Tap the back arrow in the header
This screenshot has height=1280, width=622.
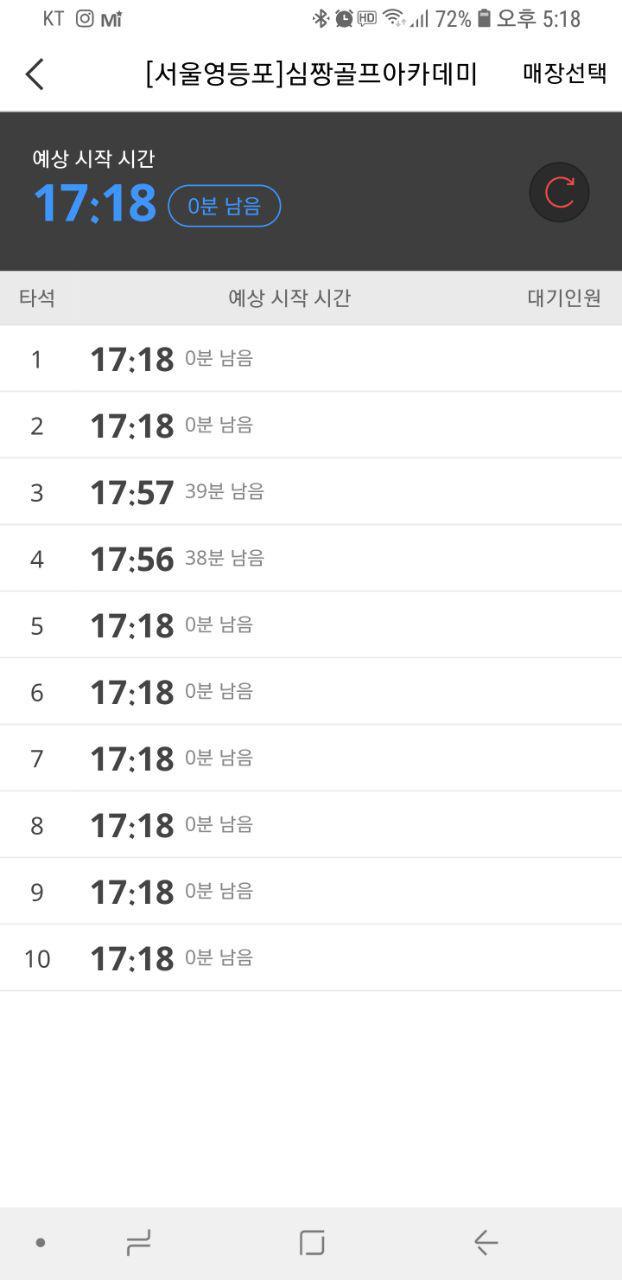click(x=35, y=74)
